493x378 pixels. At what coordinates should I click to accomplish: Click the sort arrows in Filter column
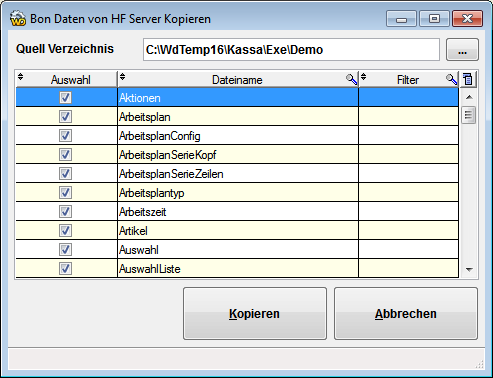[363, 77]
